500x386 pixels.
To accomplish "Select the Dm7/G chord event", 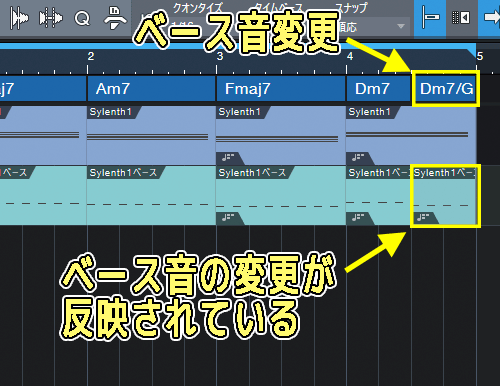I will click(445, 89).
